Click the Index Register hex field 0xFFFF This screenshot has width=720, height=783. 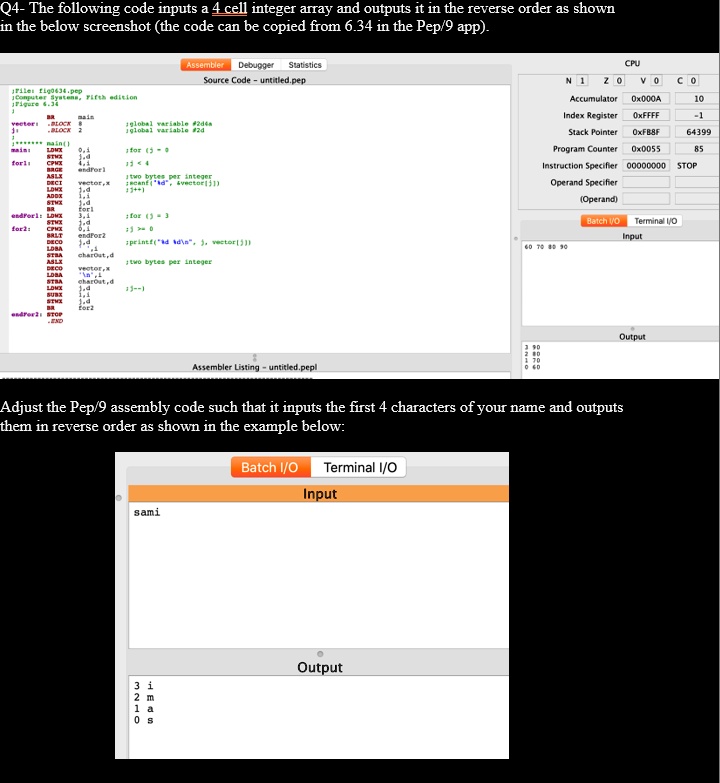646,115
